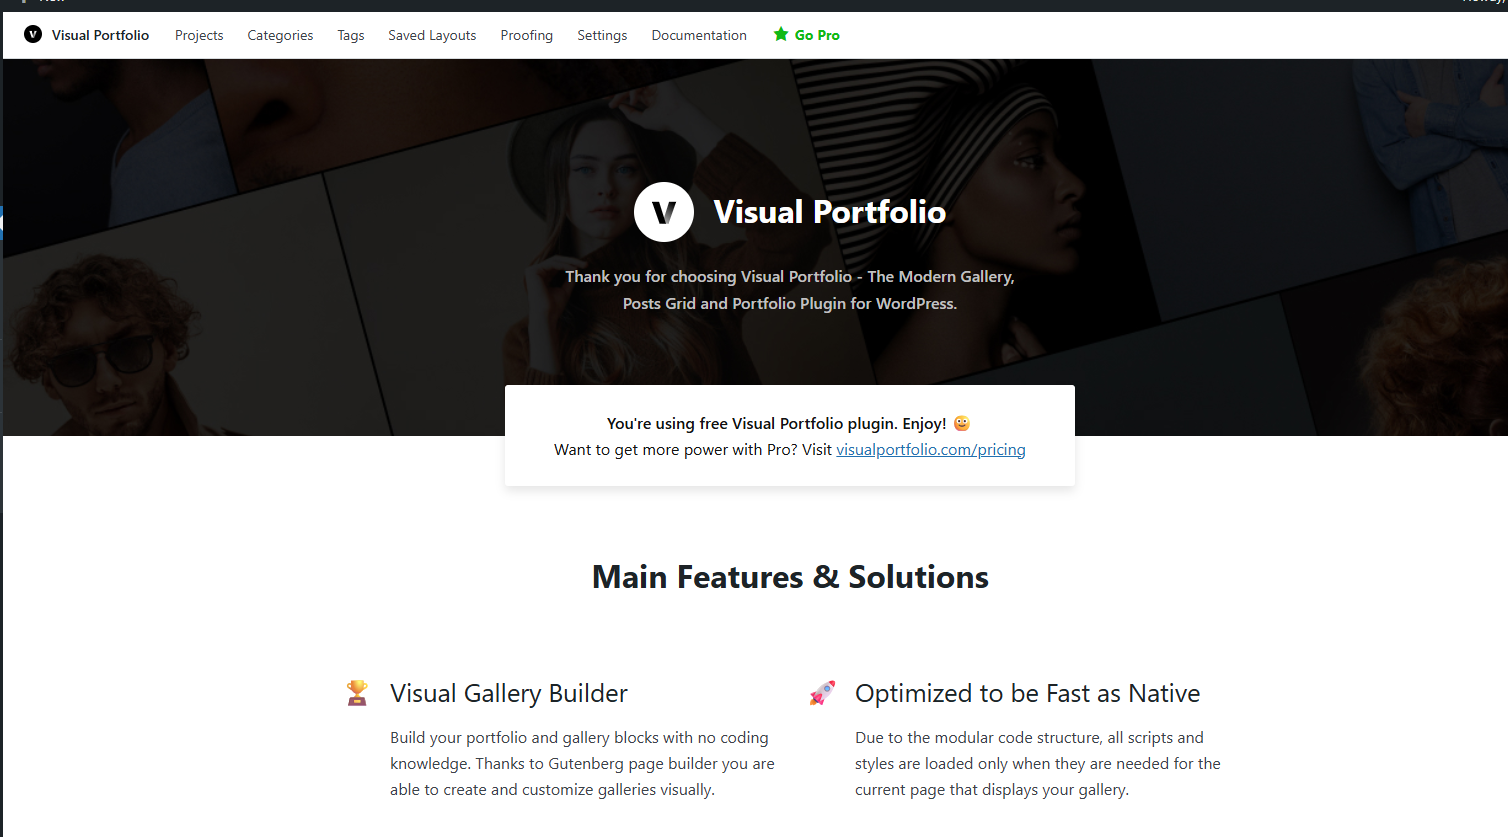Screen dimensions: 1508x837
Task: Click the trophy icon beside Visual Gallery Builder
Action: click(x=357, y=692)
